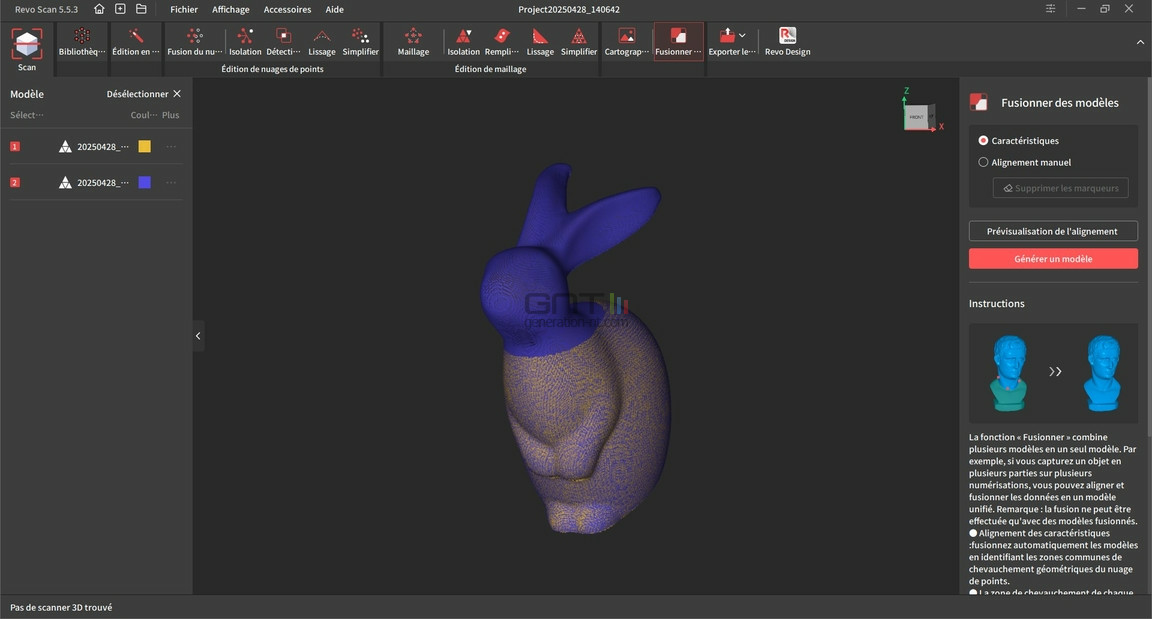
Task: Apply mesh Lissage tool
Action: tap(540, 42)
